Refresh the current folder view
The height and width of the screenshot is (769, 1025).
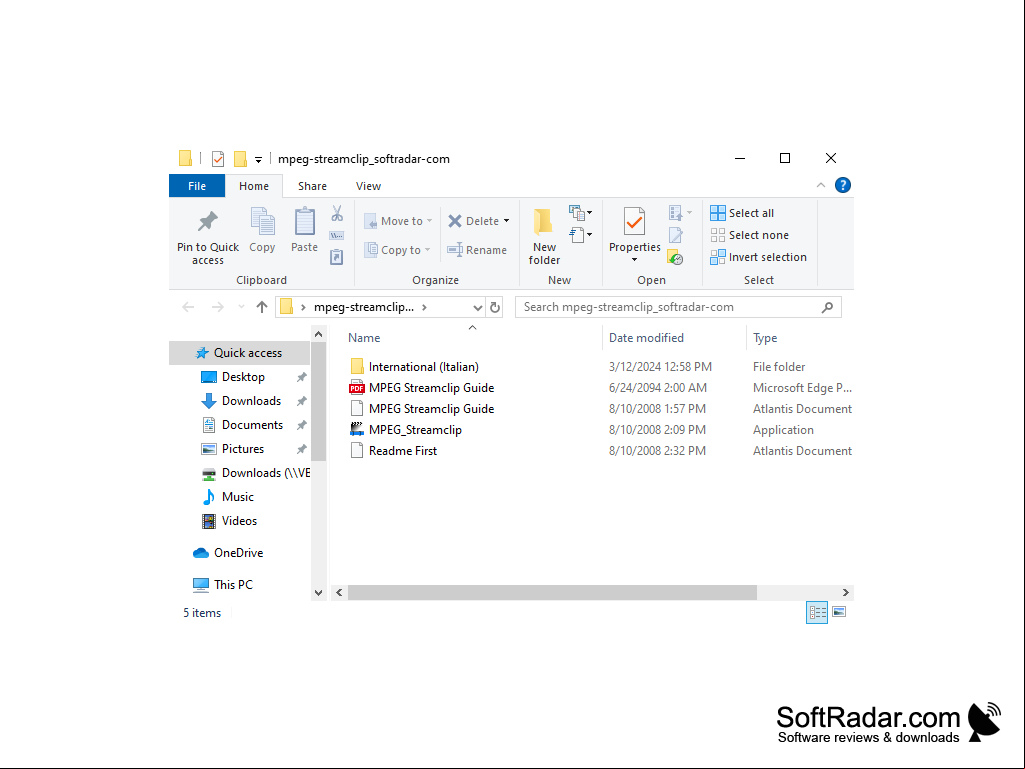(495, 307)
